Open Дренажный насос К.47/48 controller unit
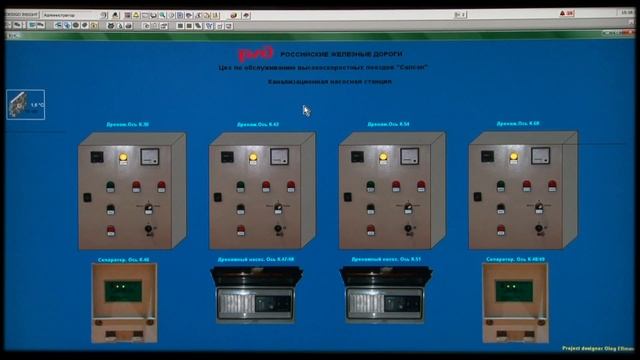Screen dimensions: 640x360 pyautogui.click(x=256, y=295)
